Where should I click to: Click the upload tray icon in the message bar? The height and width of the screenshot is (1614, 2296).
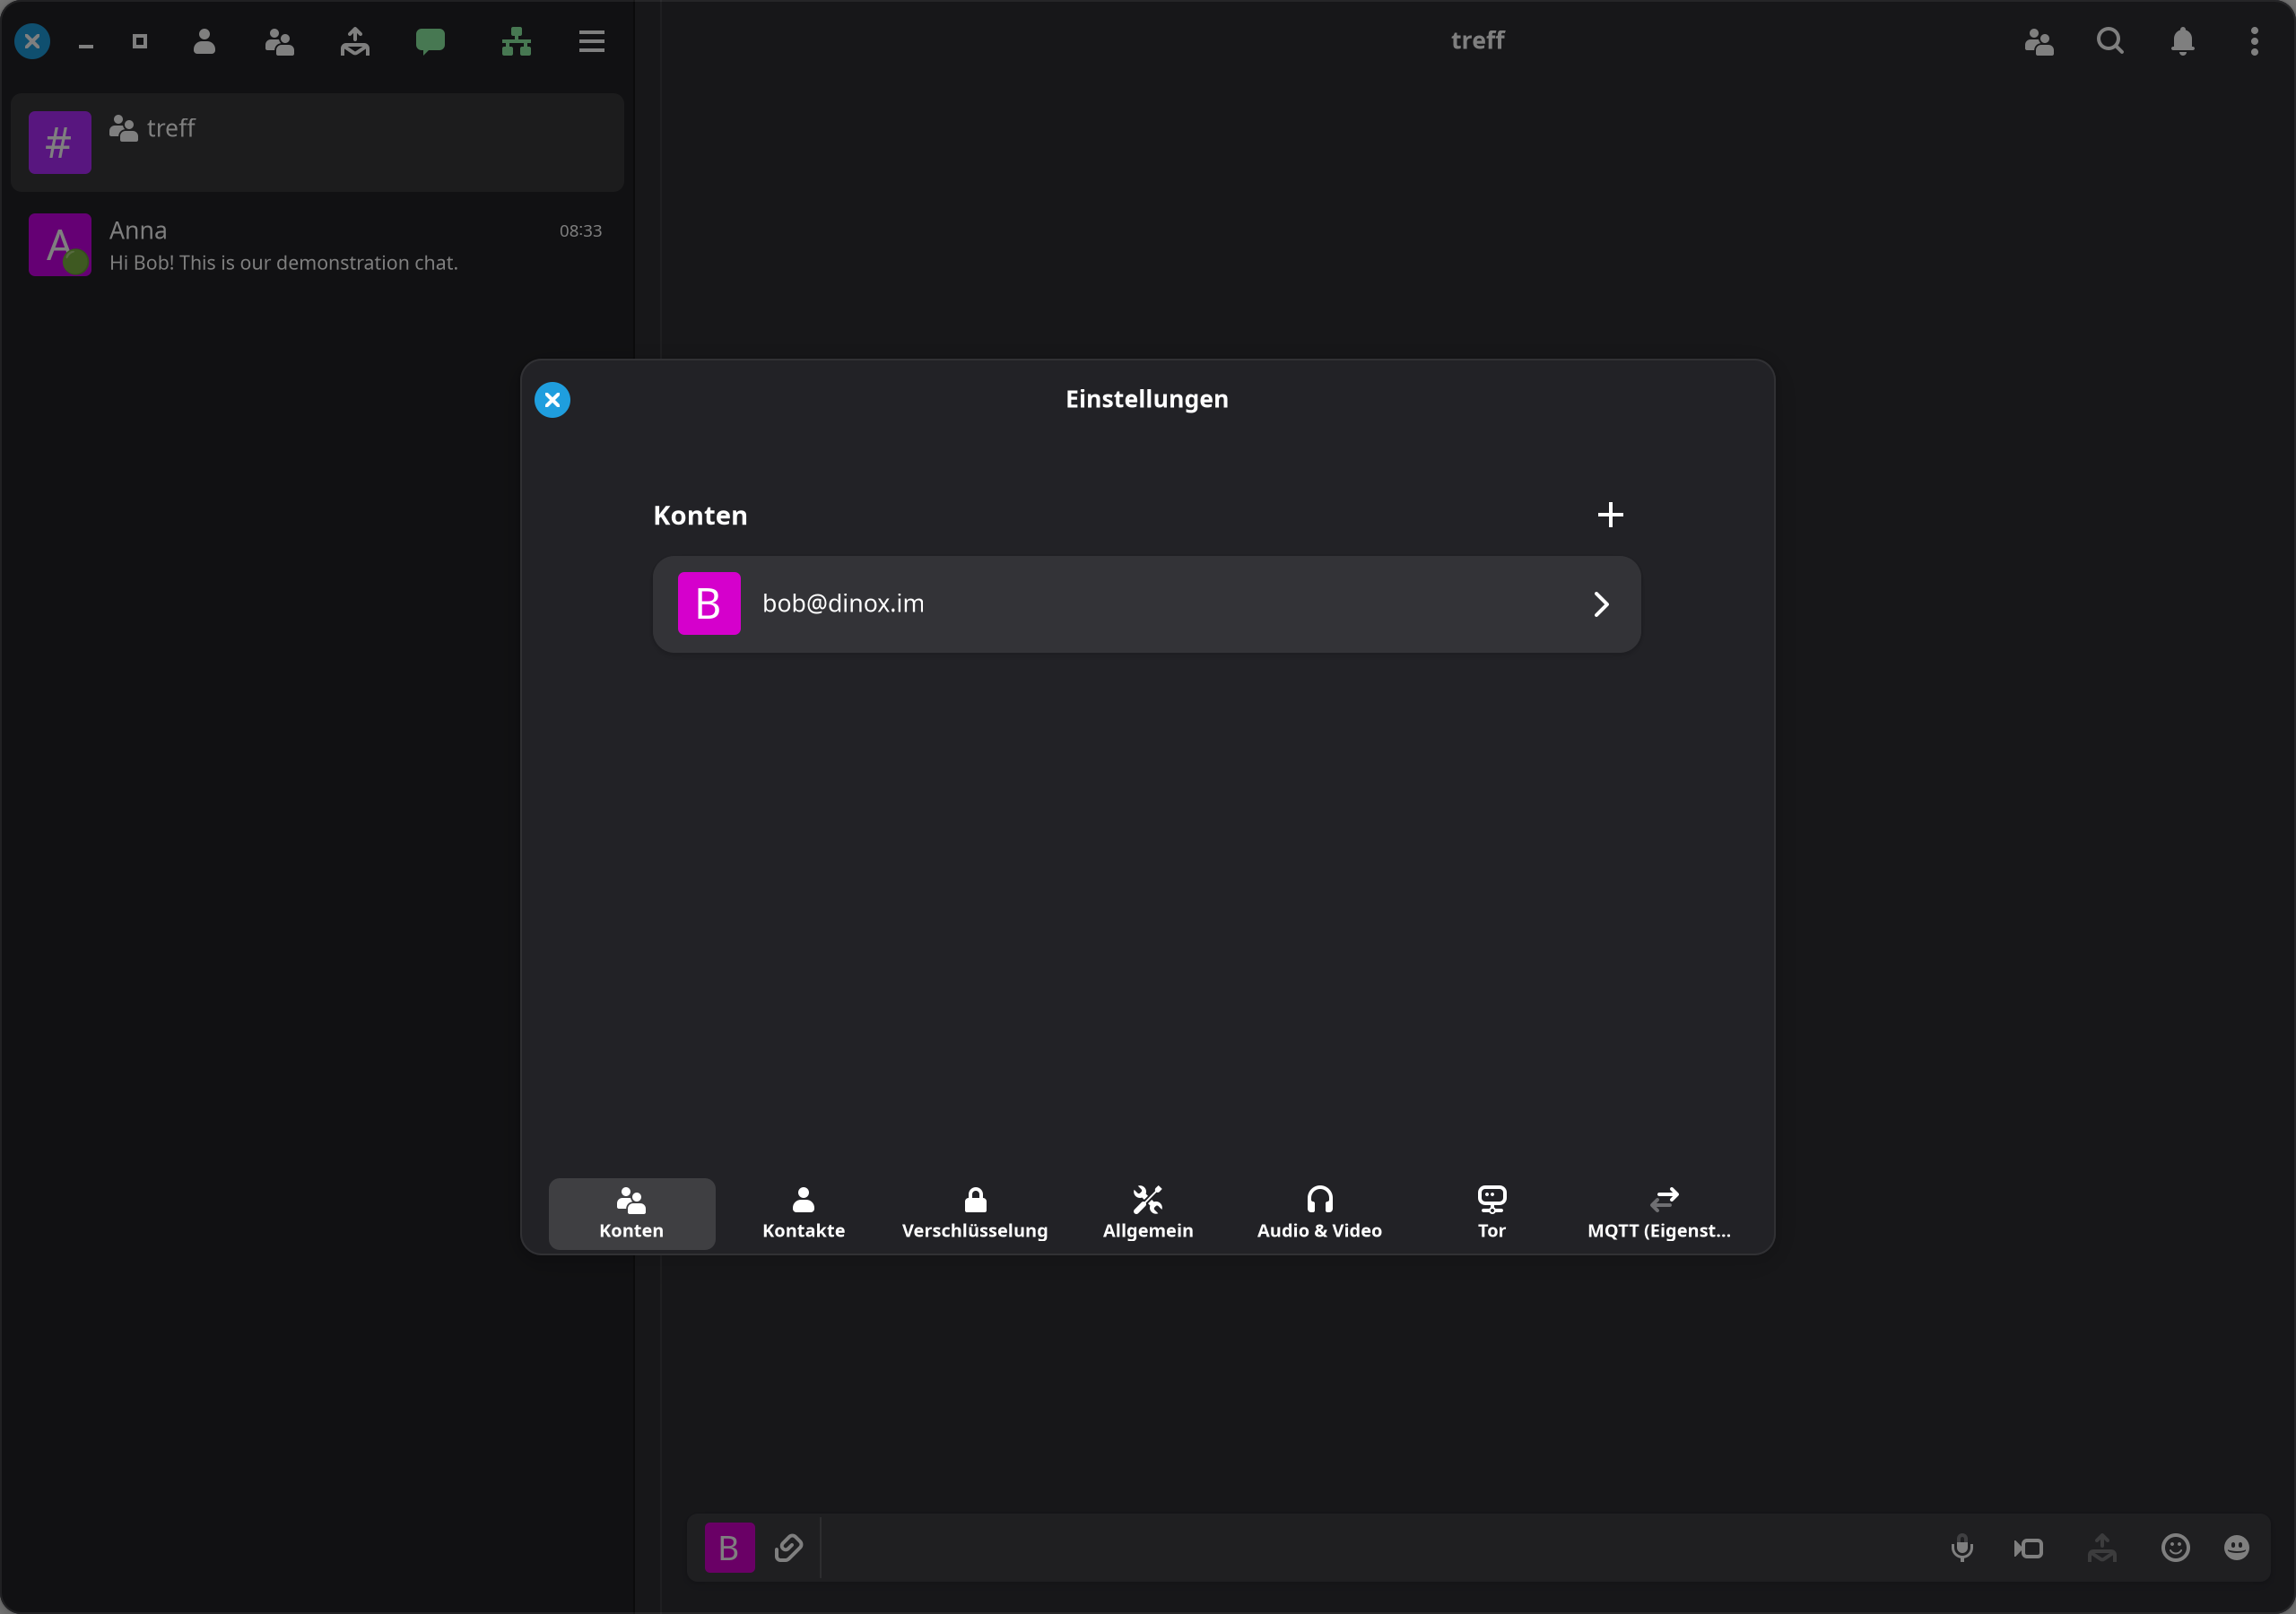[2102, 1549]
